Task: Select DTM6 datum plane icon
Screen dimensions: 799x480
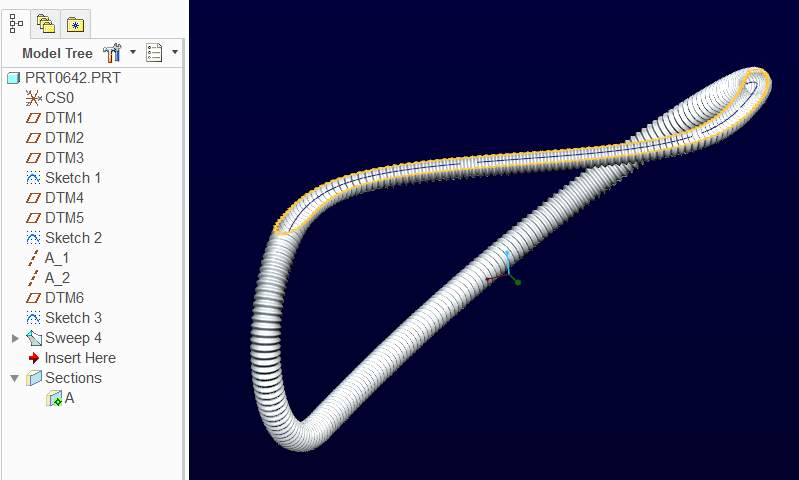Action: click(33, 298)
